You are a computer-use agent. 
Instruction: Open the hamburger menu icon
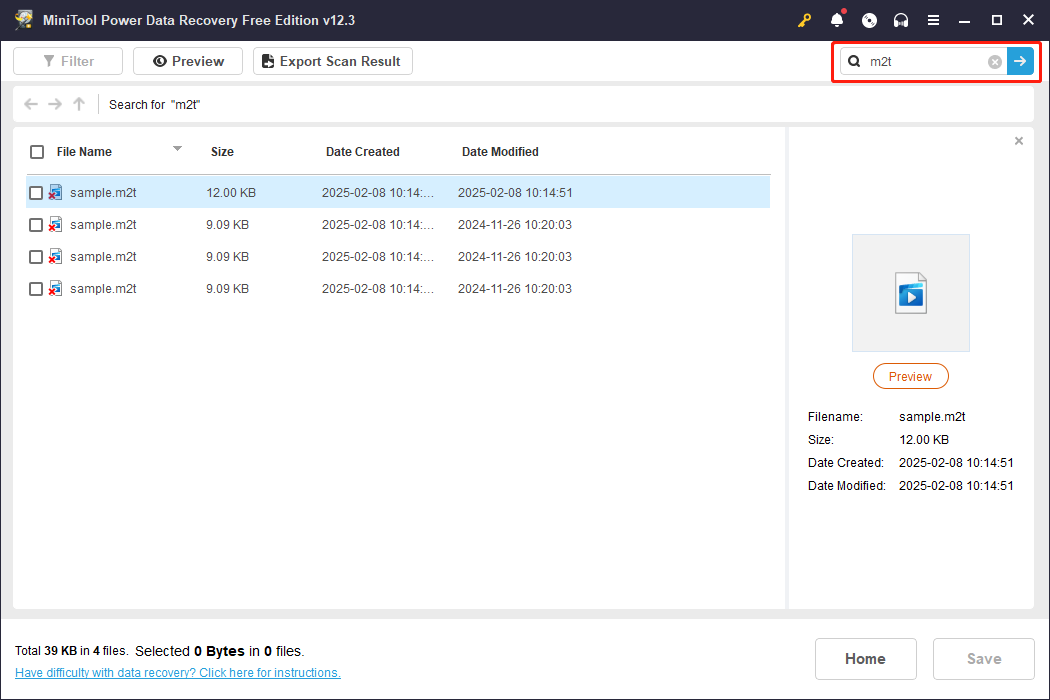[933, 20]
